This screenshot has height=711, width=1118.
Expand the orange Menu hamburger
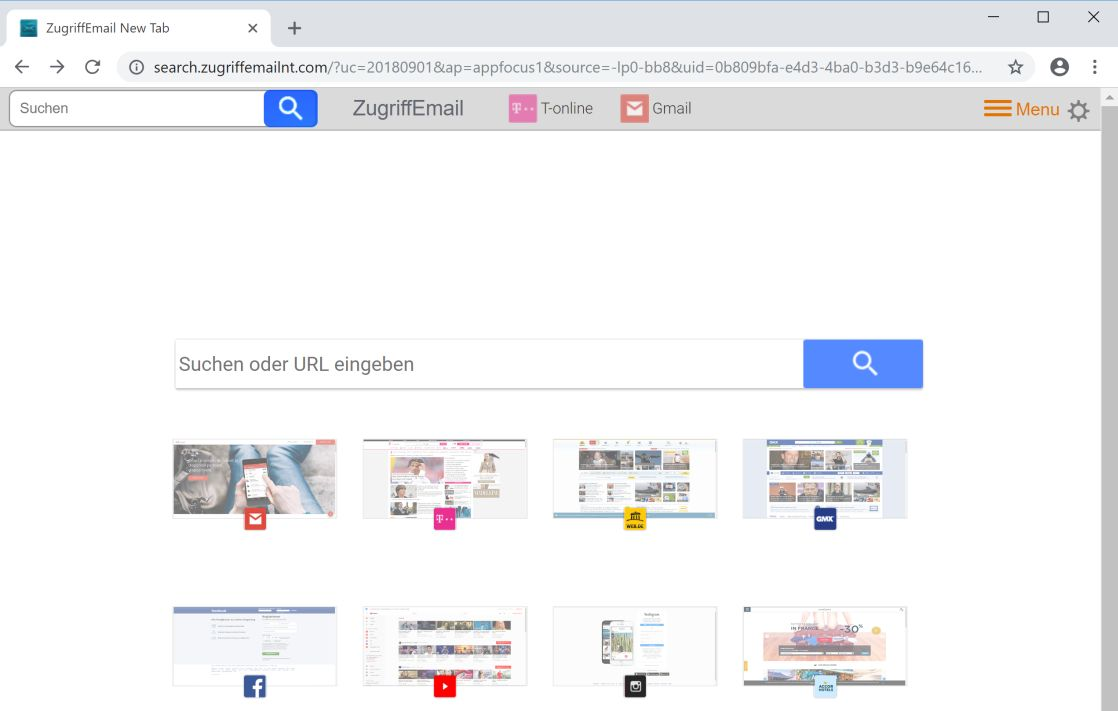[x=1021, y=109]
